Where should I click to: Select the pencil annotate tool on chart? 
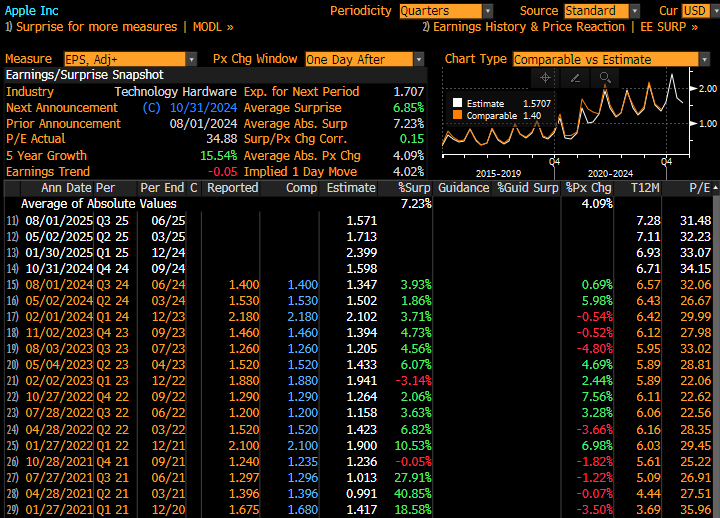tap(575, 78)
